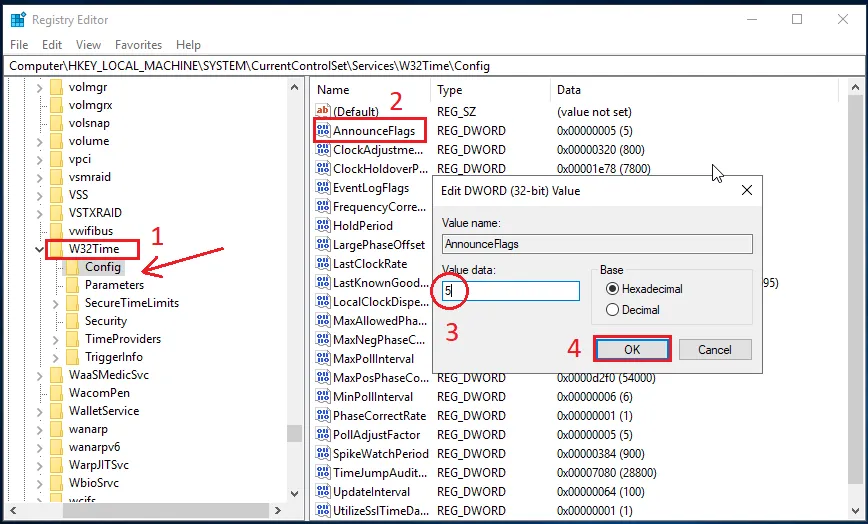Select the vwifibus key in tree
868x524 pixels.
pyautogui.click(x=91, y=231)
